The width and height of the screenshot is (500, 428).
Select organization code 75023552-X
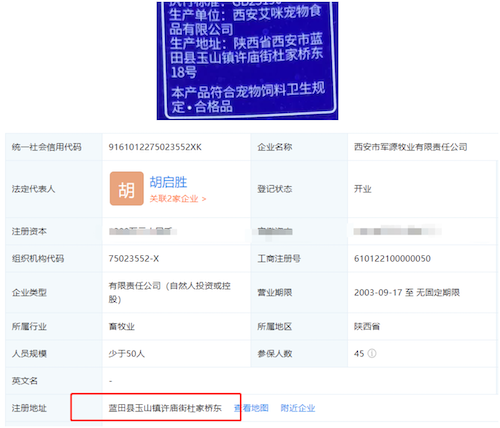click(x=134, y=259)
